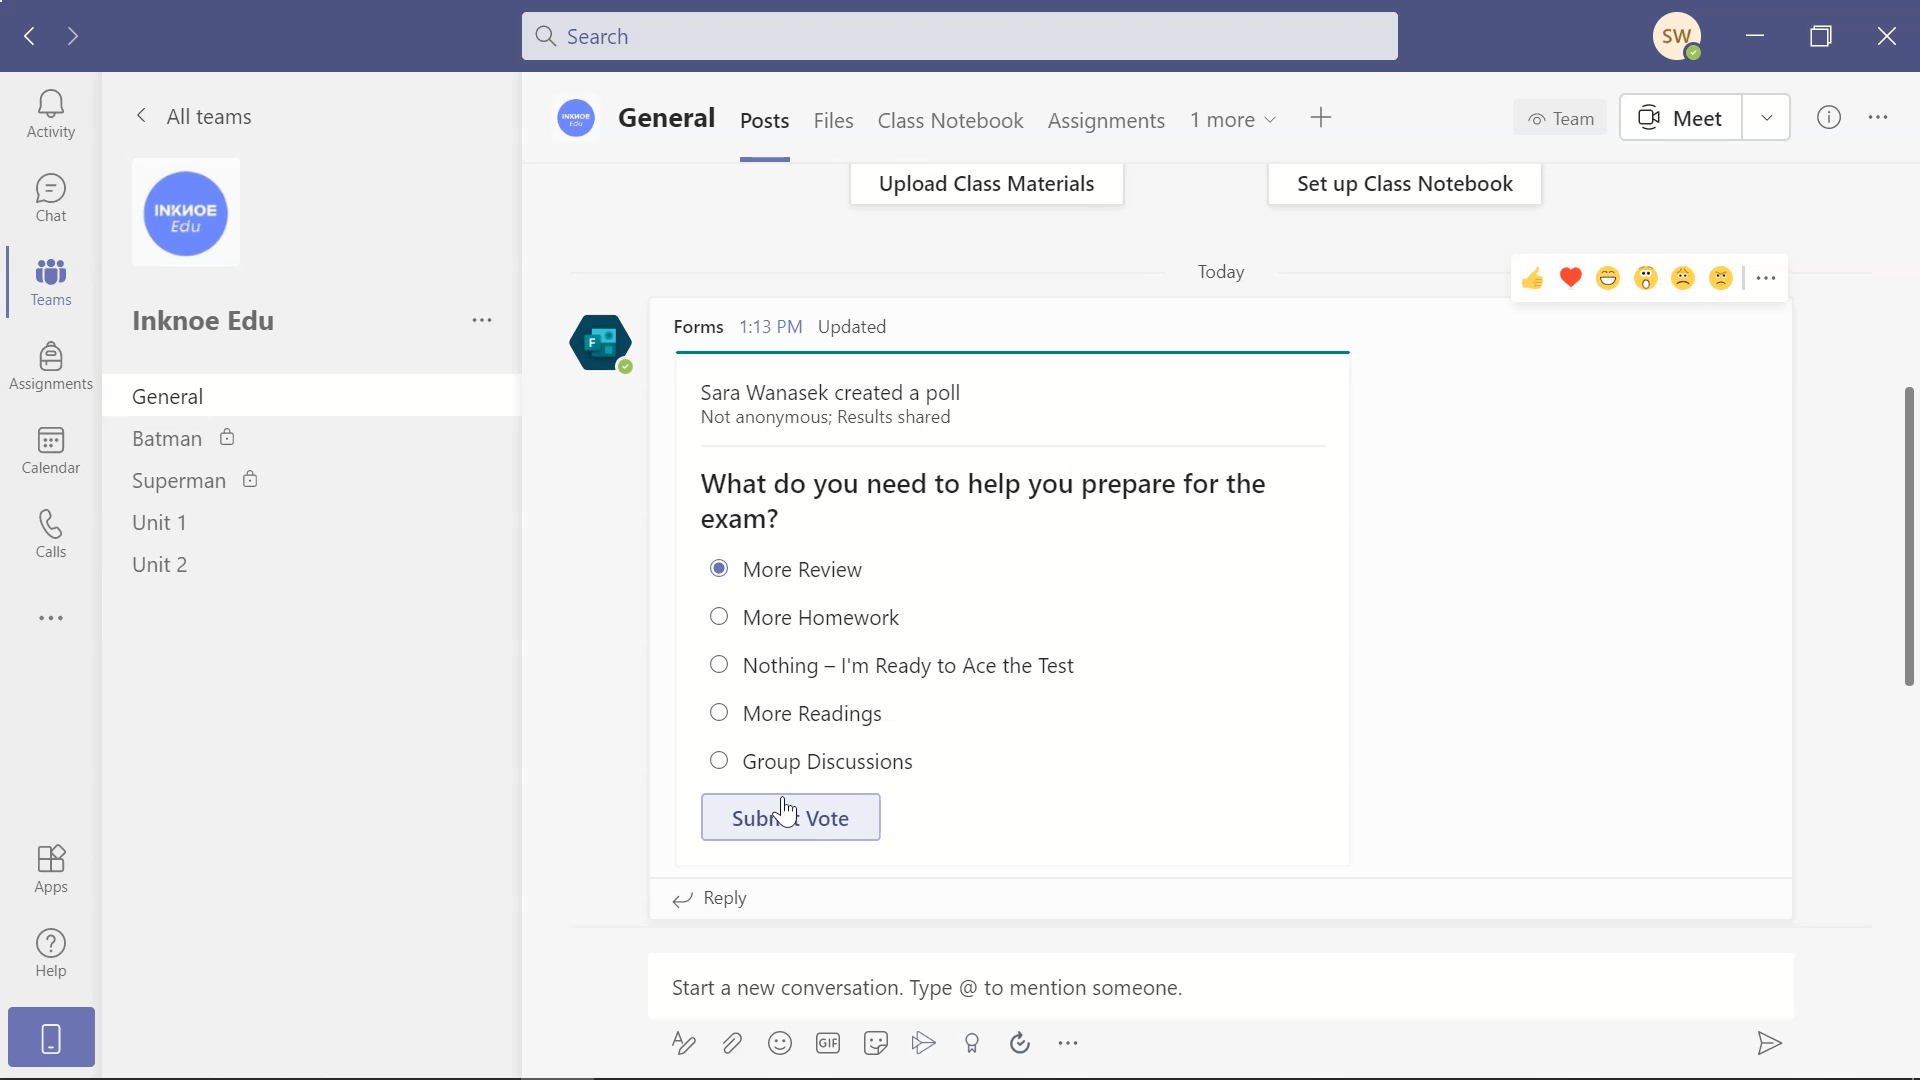The height and width of the screenshot is (1080, 1920).
Task: Open Apps from sidebar icon
Action: click(50, 868)
